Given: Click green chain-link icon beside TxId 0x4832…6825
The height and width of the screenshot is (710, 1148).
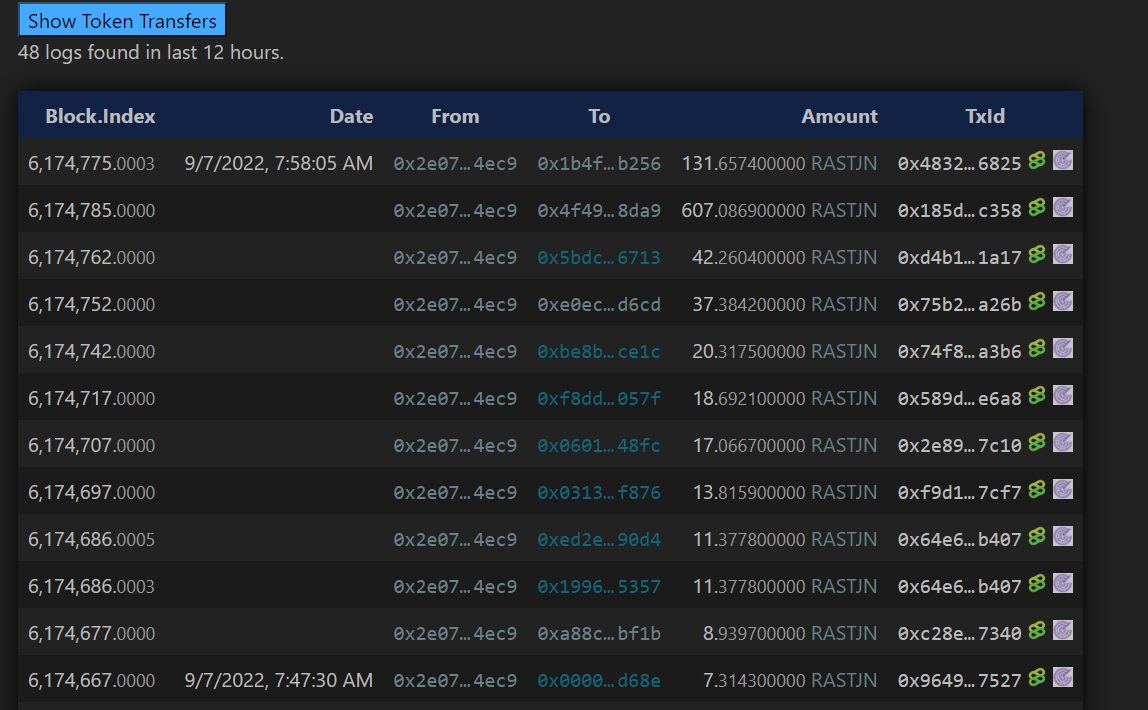Looking at the screenshot, I should click(x=1037, y=160).
